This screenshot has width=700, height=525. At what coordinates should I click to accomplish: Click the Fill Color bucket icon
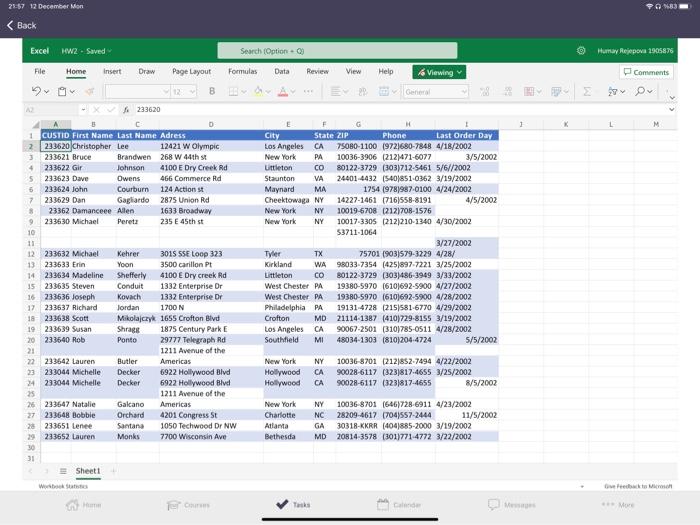coord(258,92)
